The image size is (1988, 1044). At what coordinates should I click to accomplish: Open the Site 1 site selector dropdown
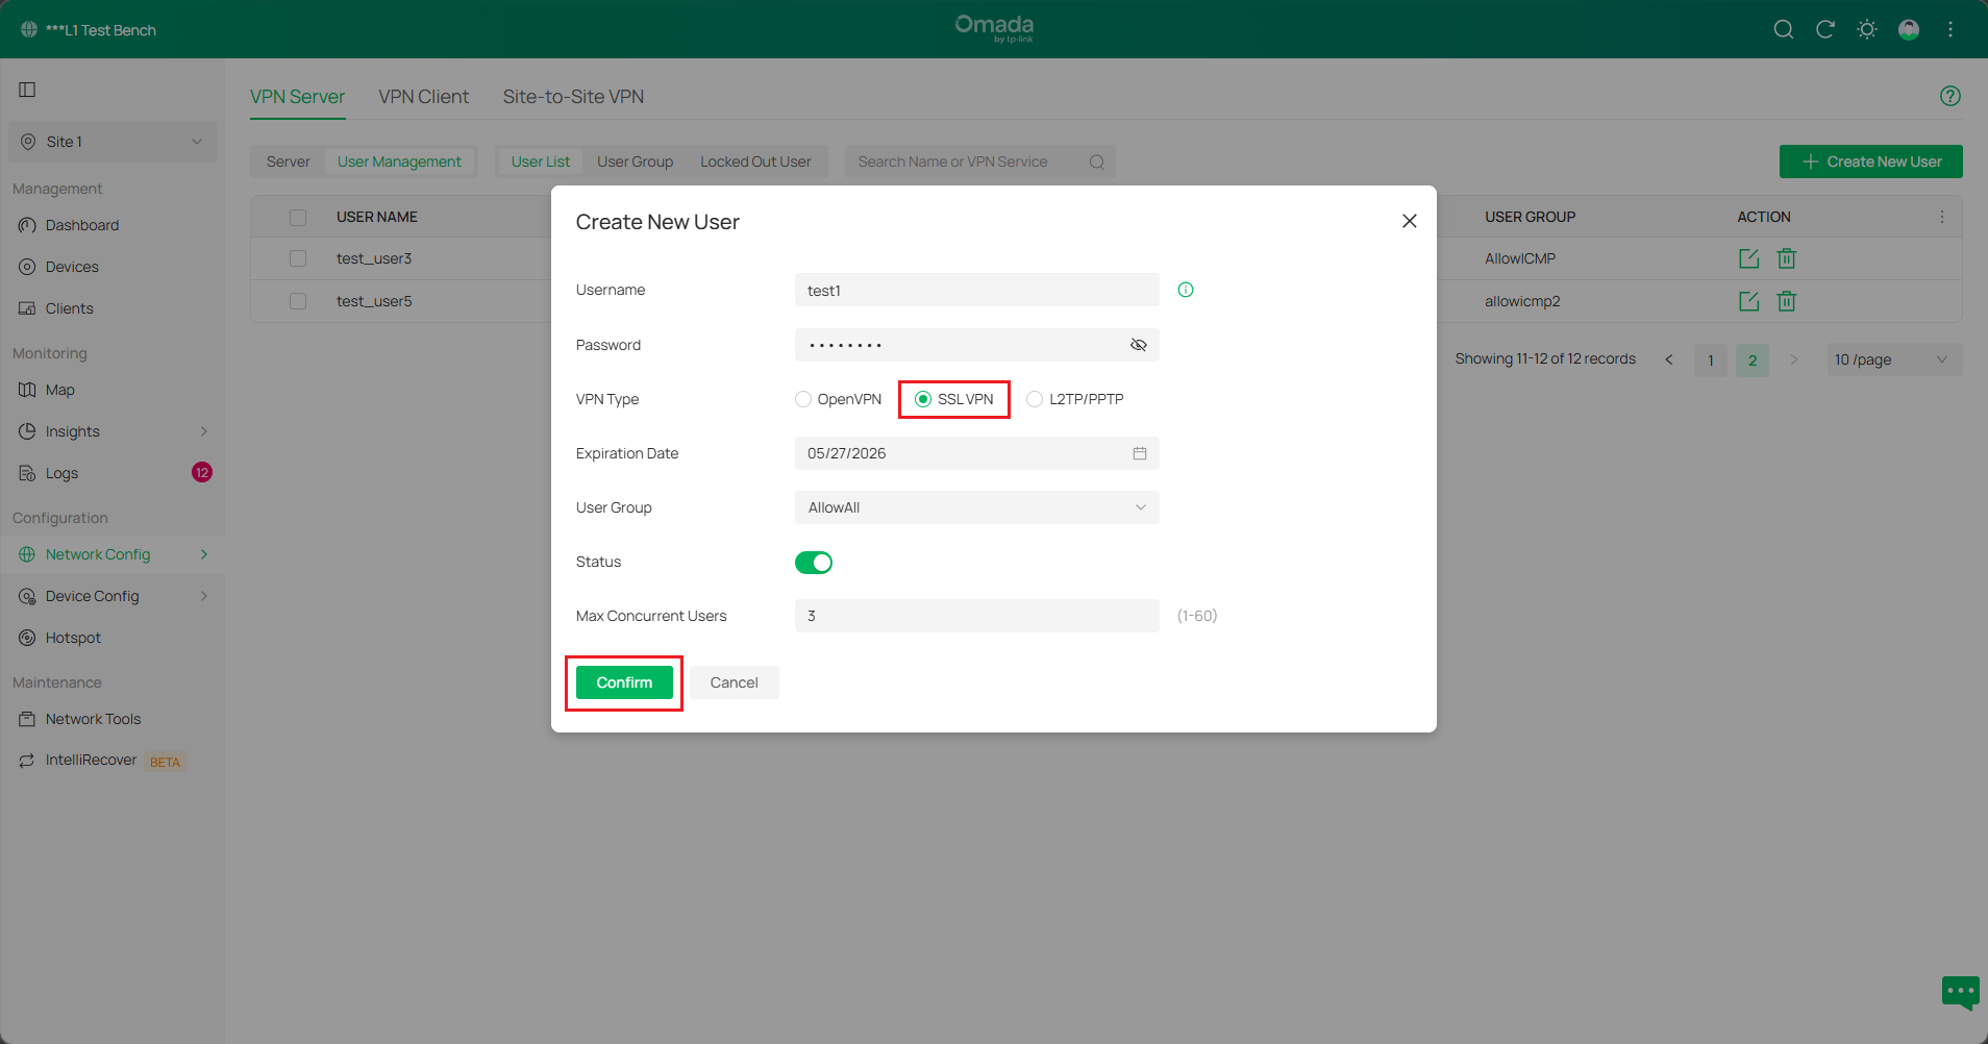112,142
